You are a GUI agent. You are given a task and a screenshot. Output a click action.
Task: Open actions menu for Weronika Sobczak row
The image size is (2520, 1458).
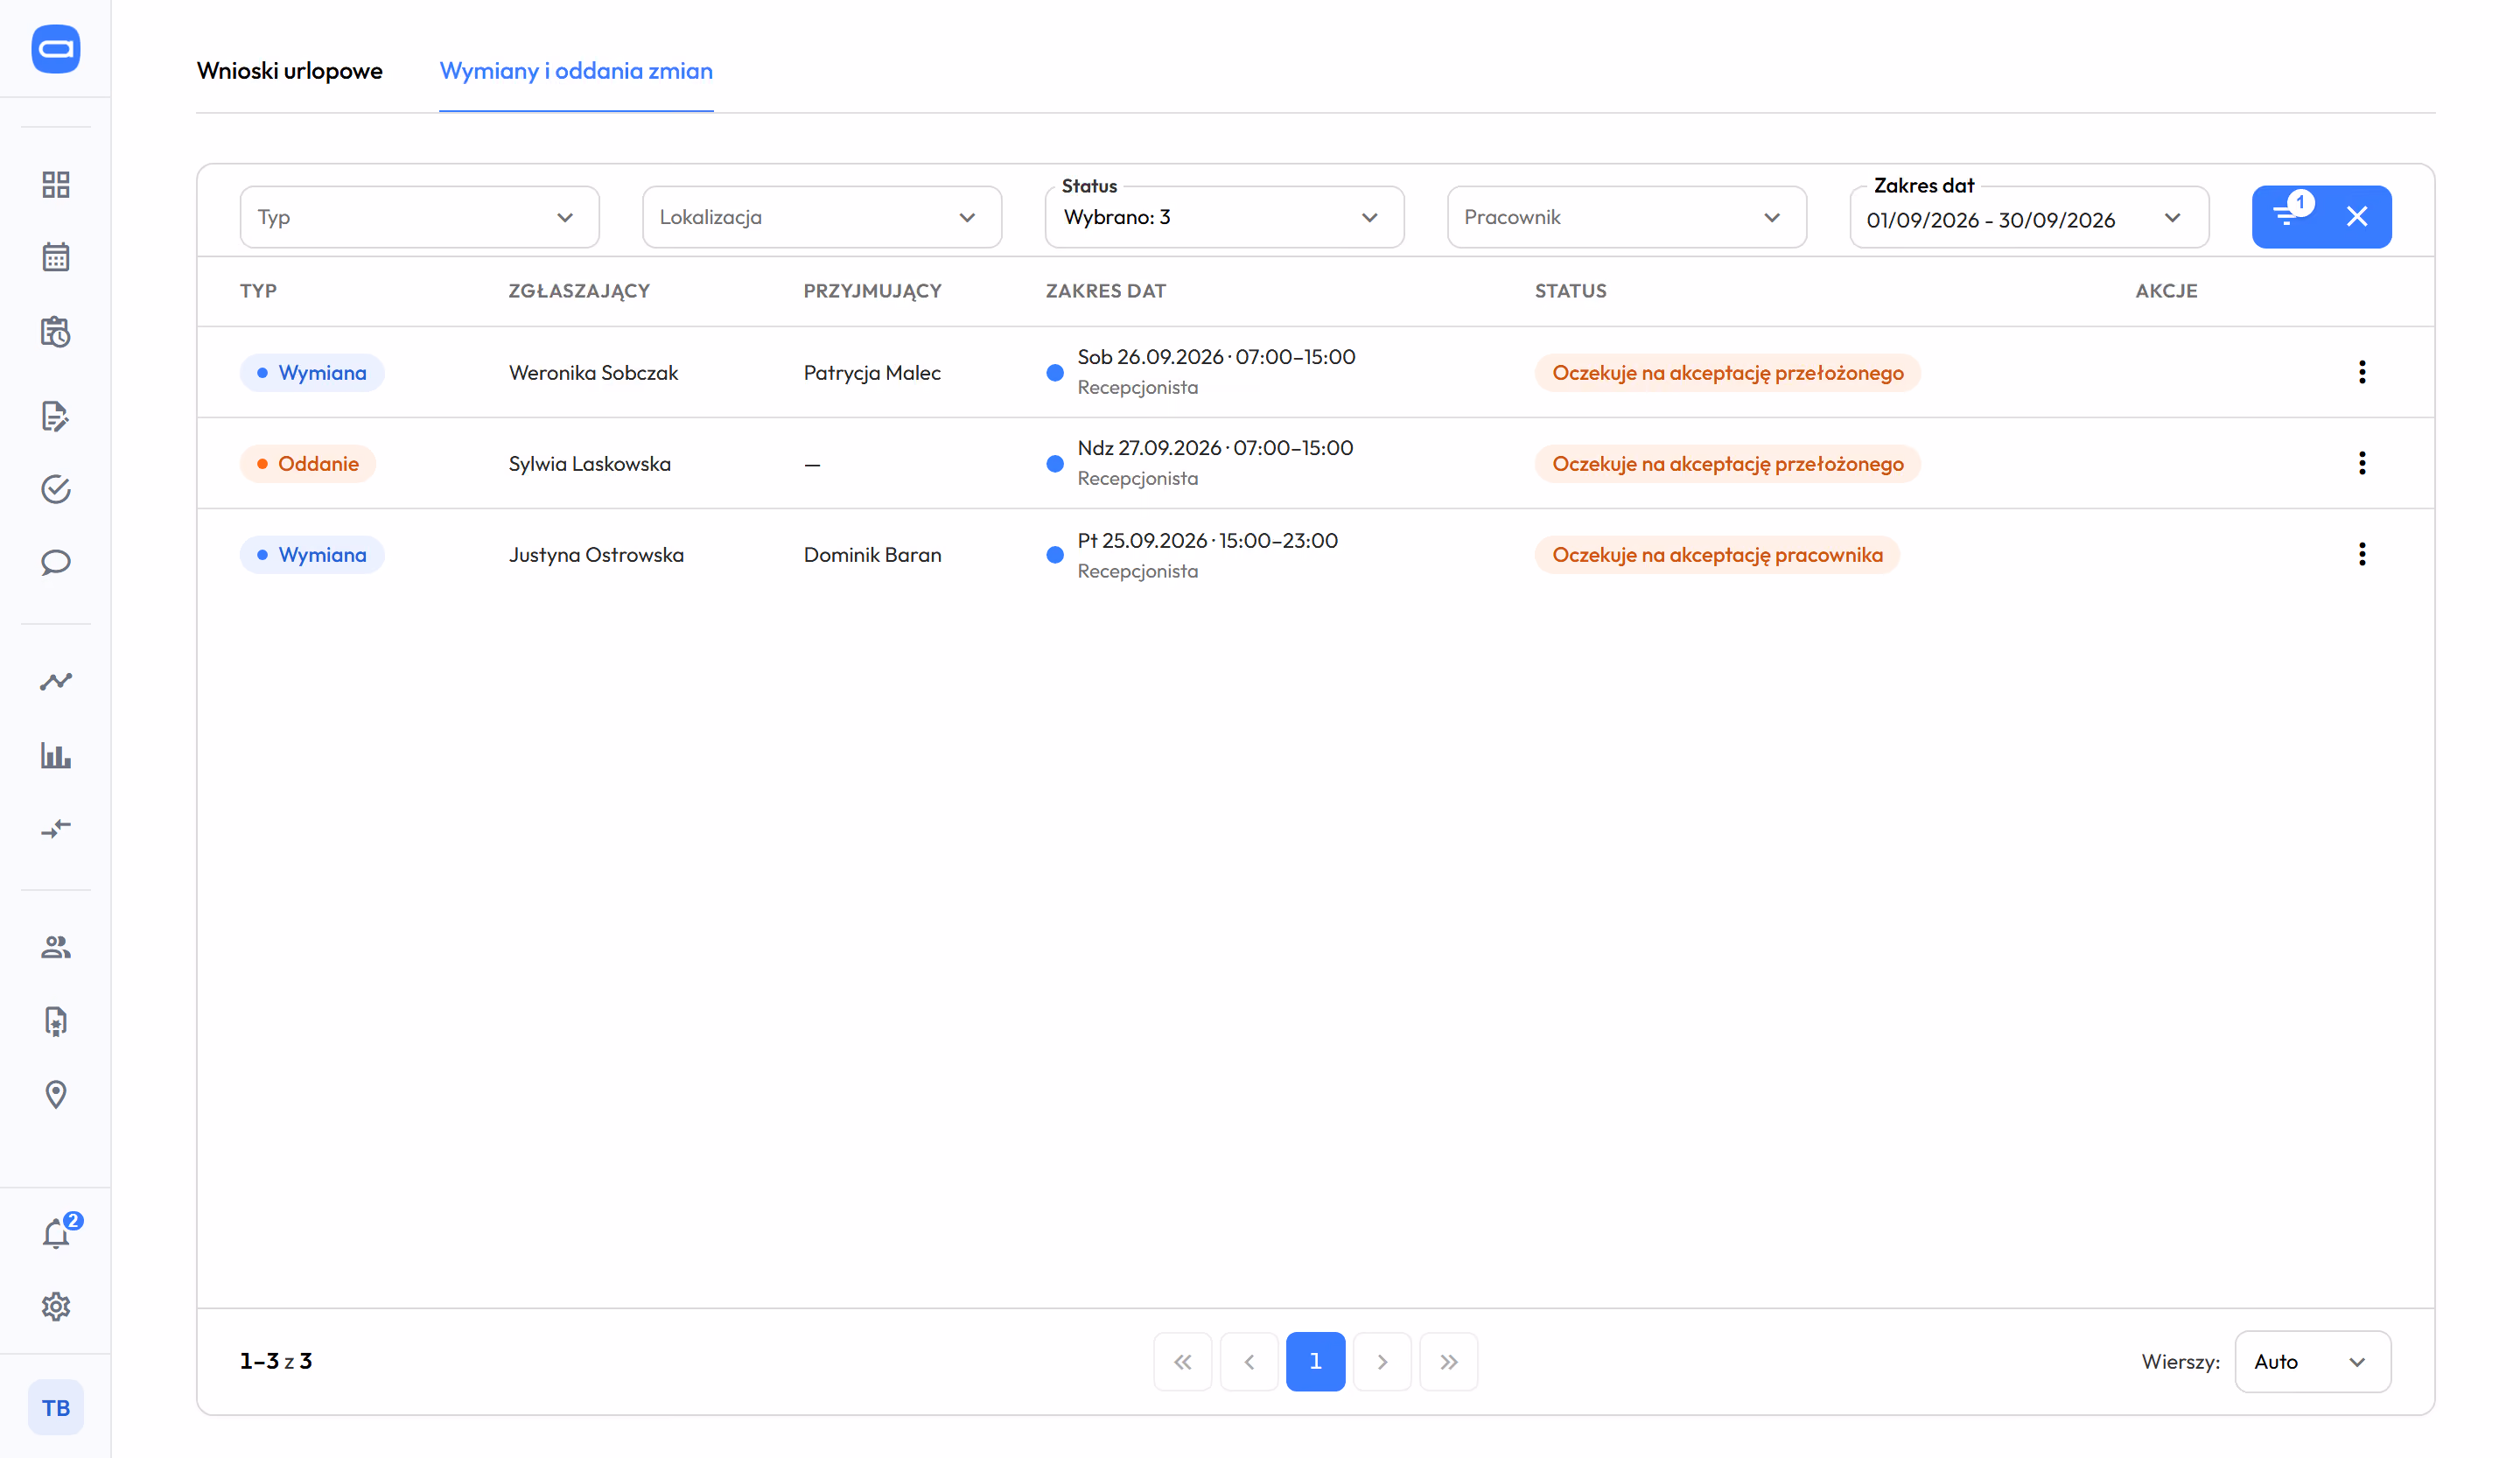point(2362,372)
